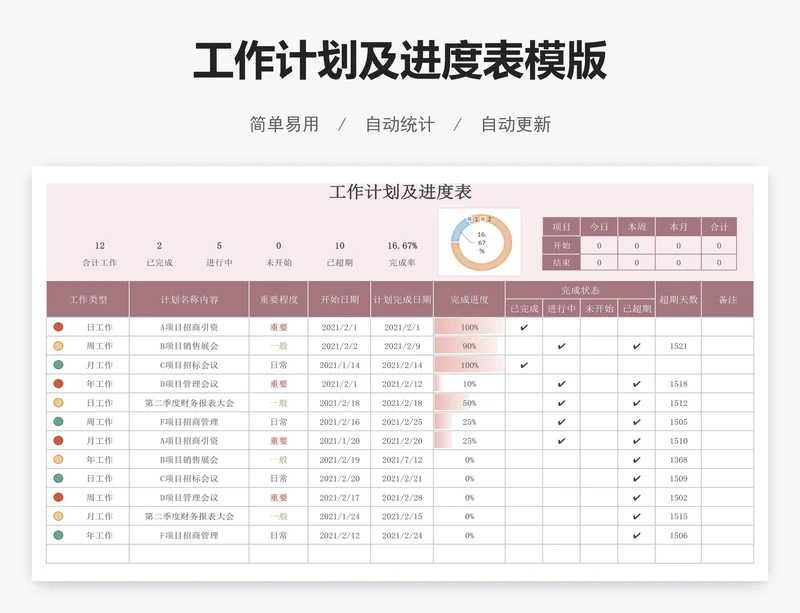Click the 1510 overdue days value

tap(679, 440)
